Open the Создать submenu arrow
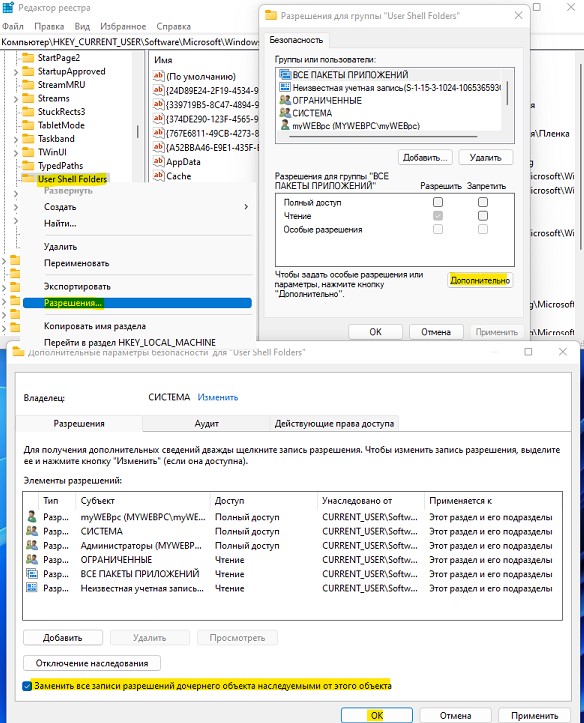The width and height of the screenshot is (584, 723). (x=246, y=207)
